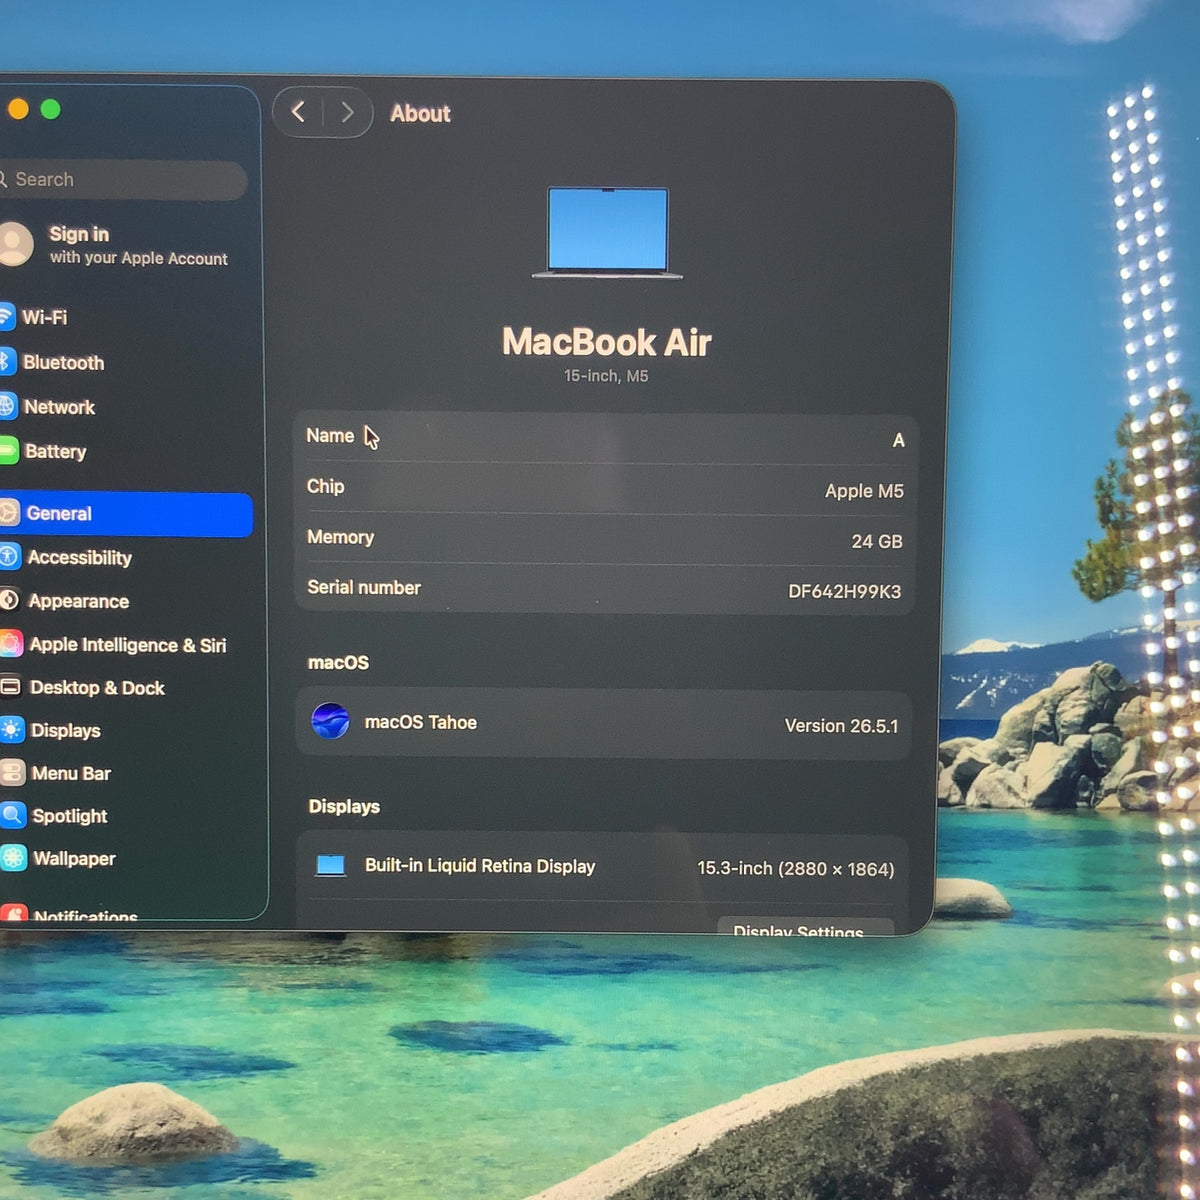The width and height of the screenshot is (1200, 1200).
Task: Open the green Battery icon
Action: click(7, 450)
